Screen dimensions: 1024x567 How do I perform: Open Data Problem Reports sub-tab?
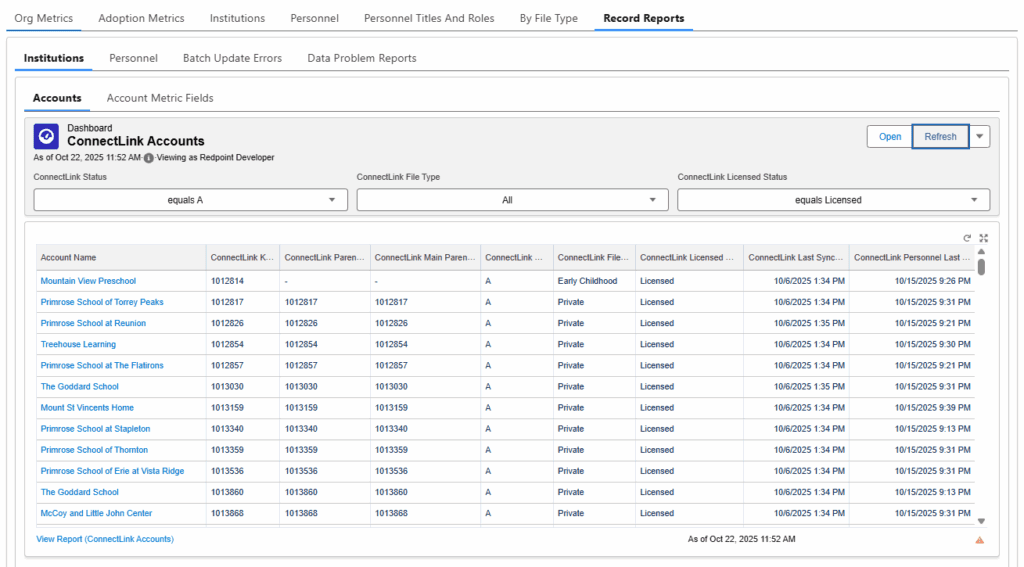coord(362,58)
